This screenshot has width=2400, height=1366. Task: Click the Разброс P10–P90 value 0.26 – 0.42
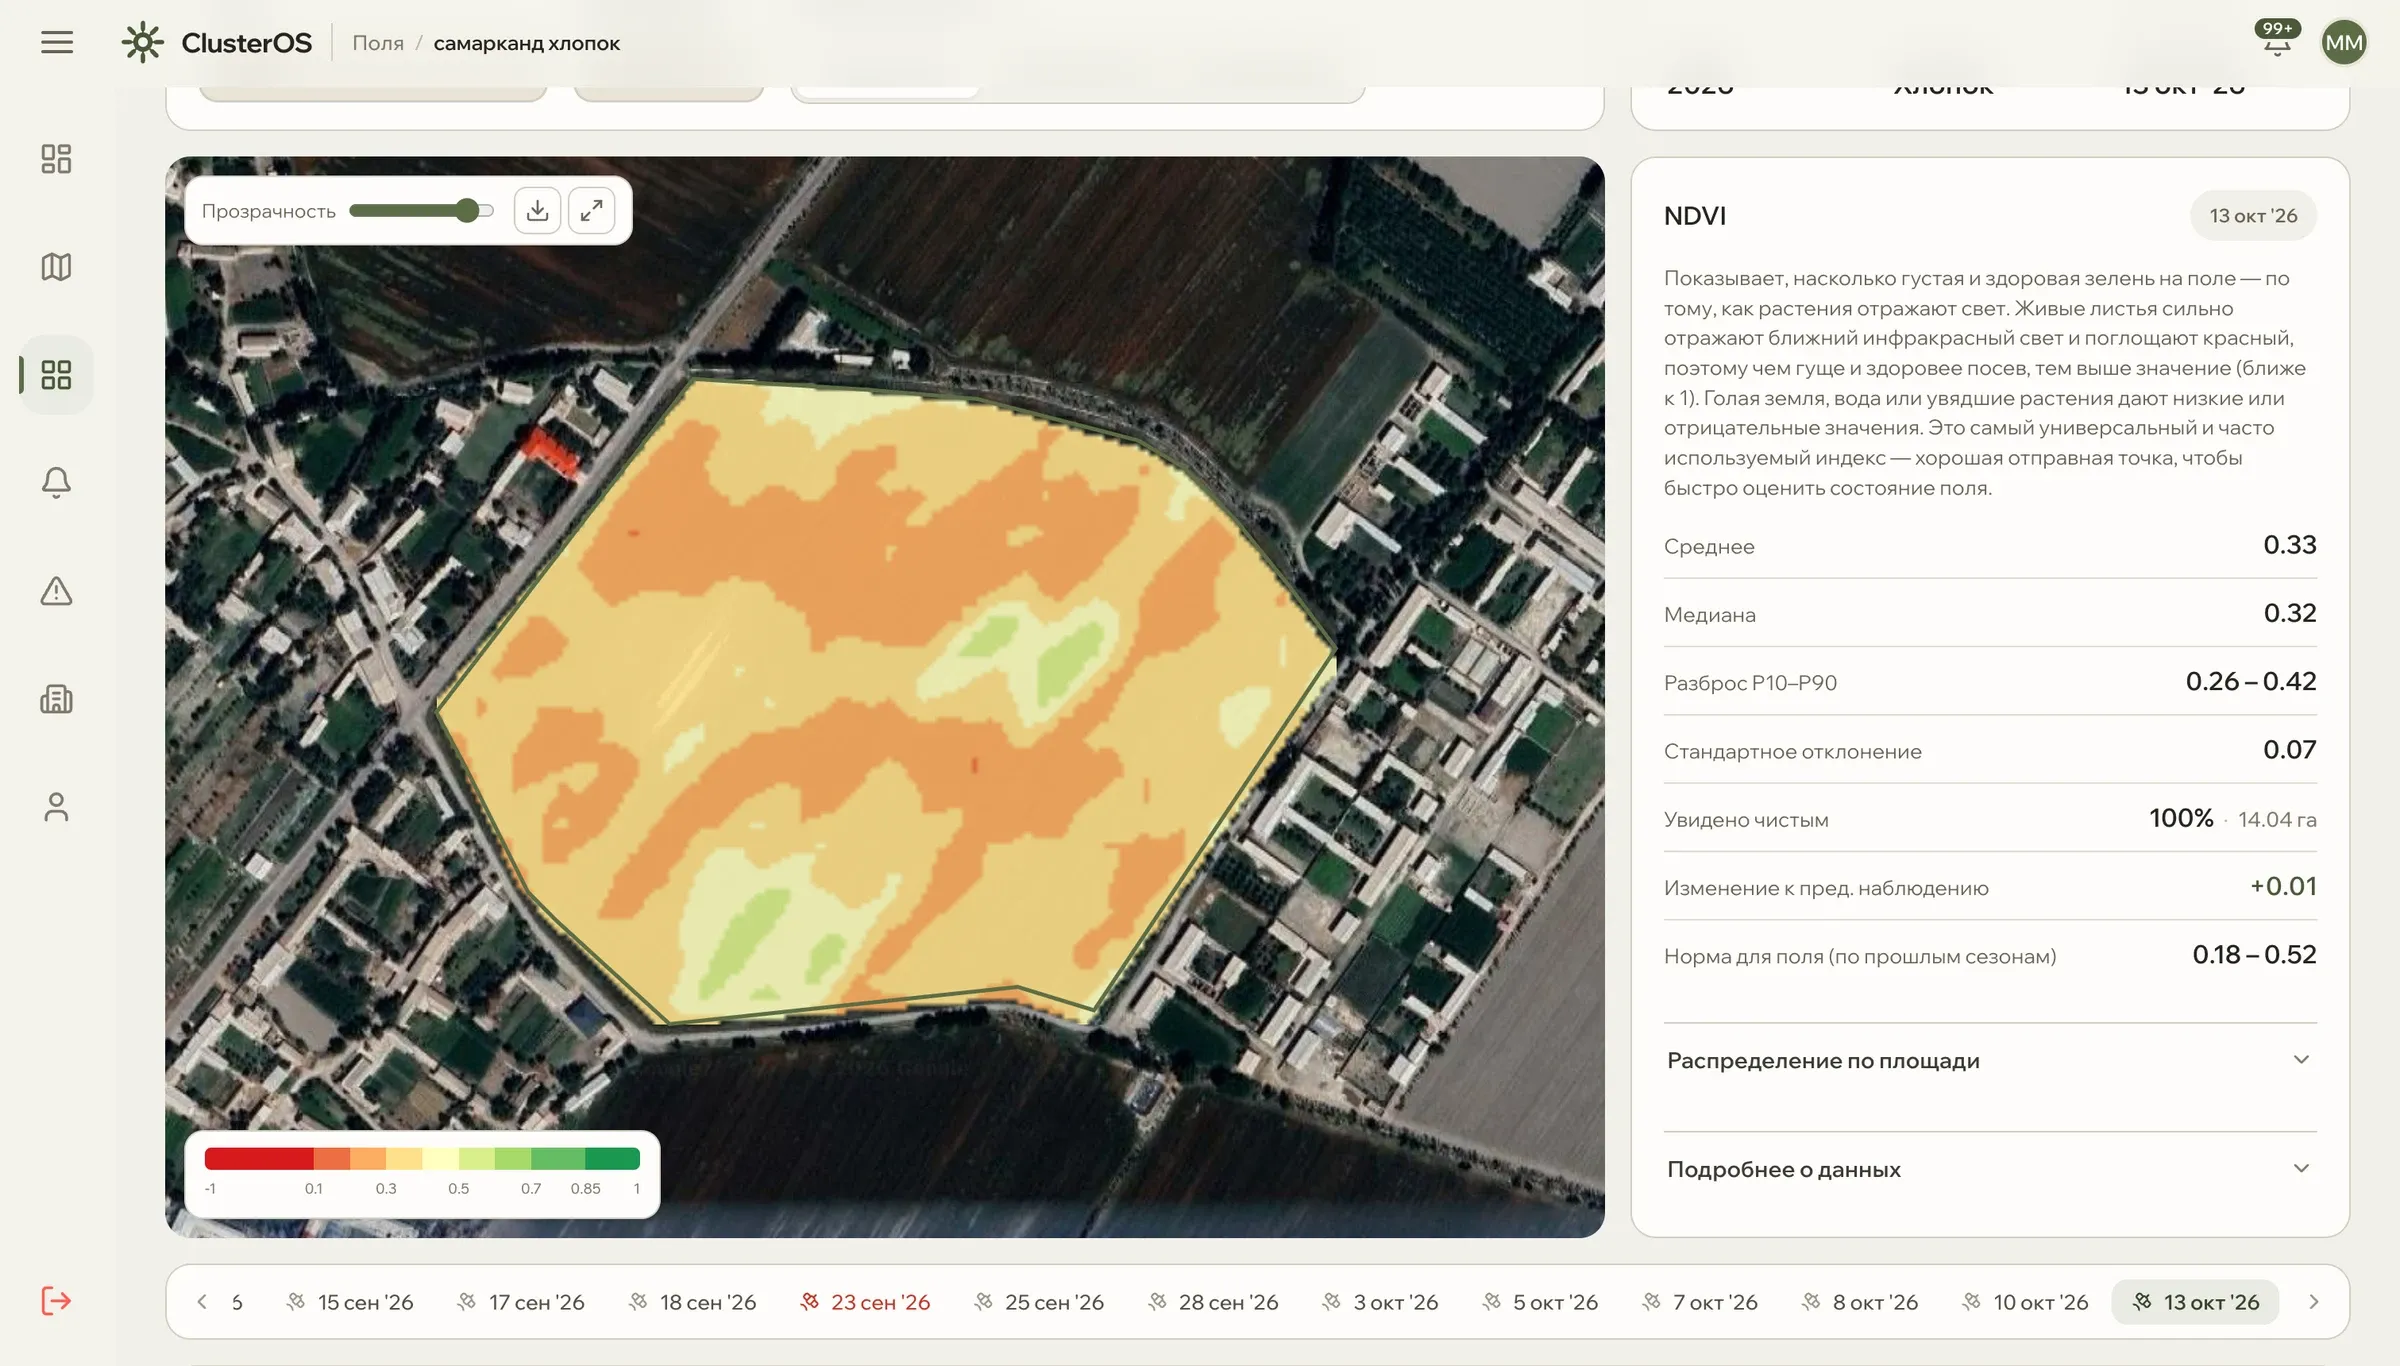pyautogui.click(x=2250, y=681)
